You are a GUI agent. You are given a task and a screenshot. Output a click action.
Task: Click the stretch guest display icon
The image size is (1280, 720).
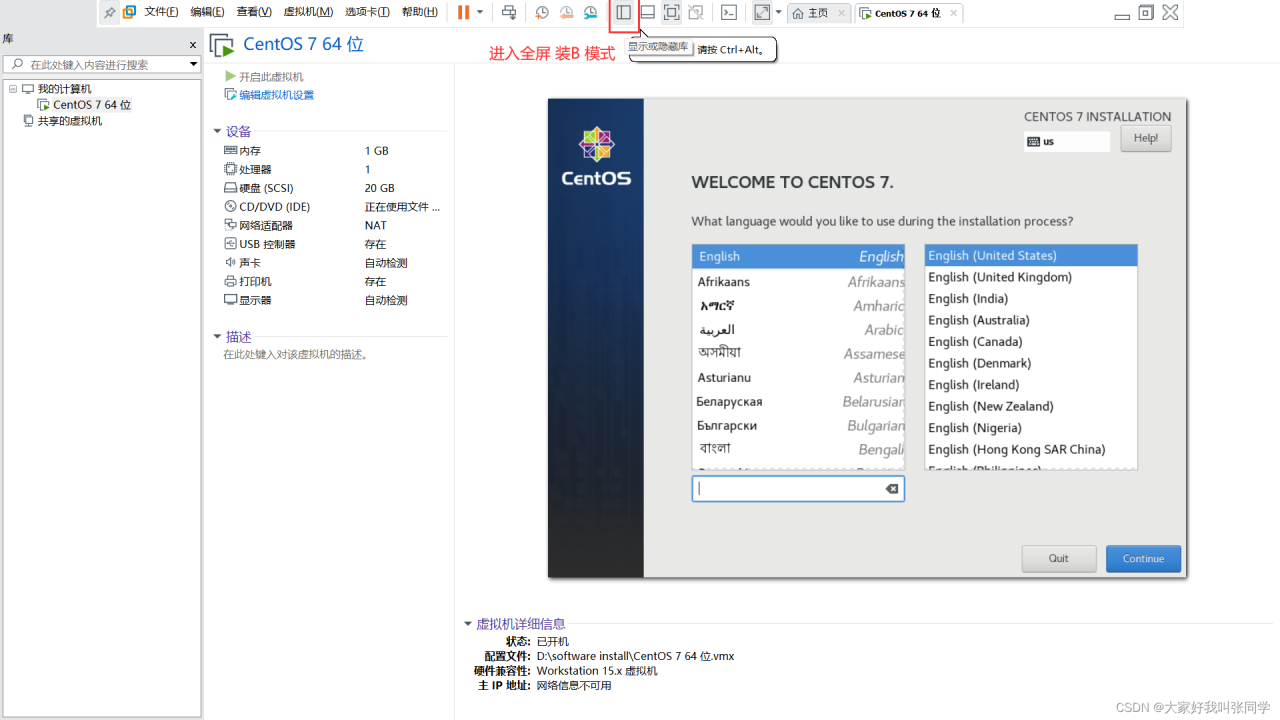click(x=762, y=12)
